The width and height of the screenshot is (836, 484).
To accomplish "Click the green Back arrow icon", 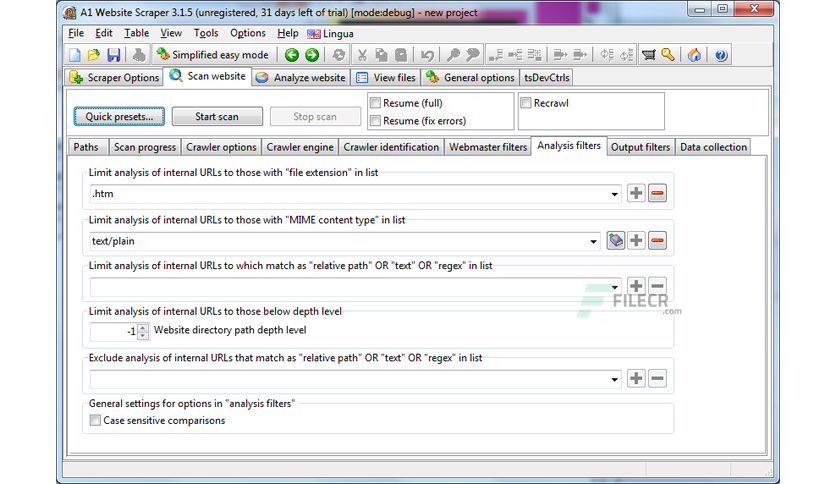I will (292, 55).
